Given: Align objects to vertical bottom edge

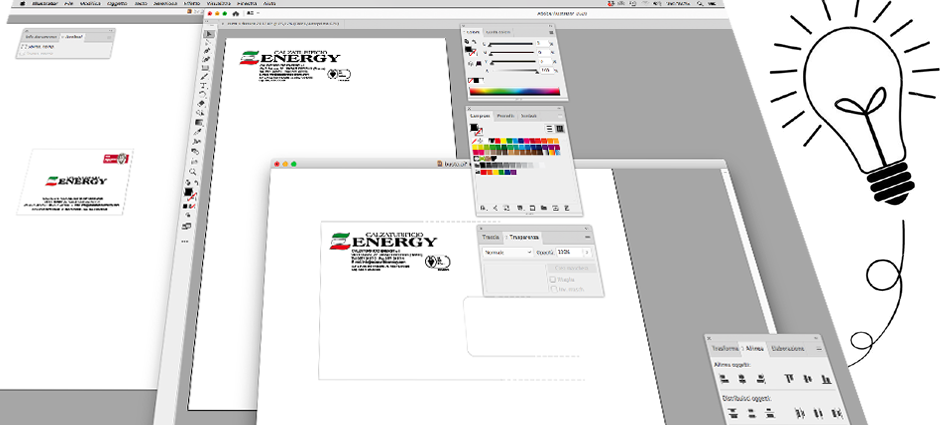Looking at the screenshot, I should tap(826, 380).
